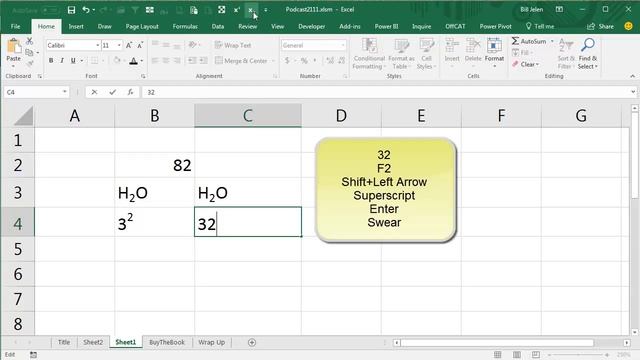
Task: Toggle Underline formatting
Action: coord(73,60)
